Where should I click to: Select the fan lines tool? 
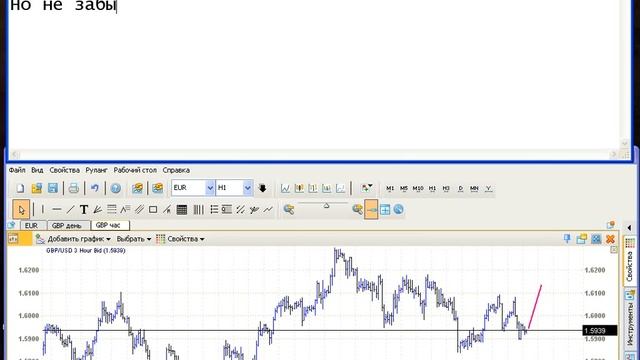pos(98,210)
